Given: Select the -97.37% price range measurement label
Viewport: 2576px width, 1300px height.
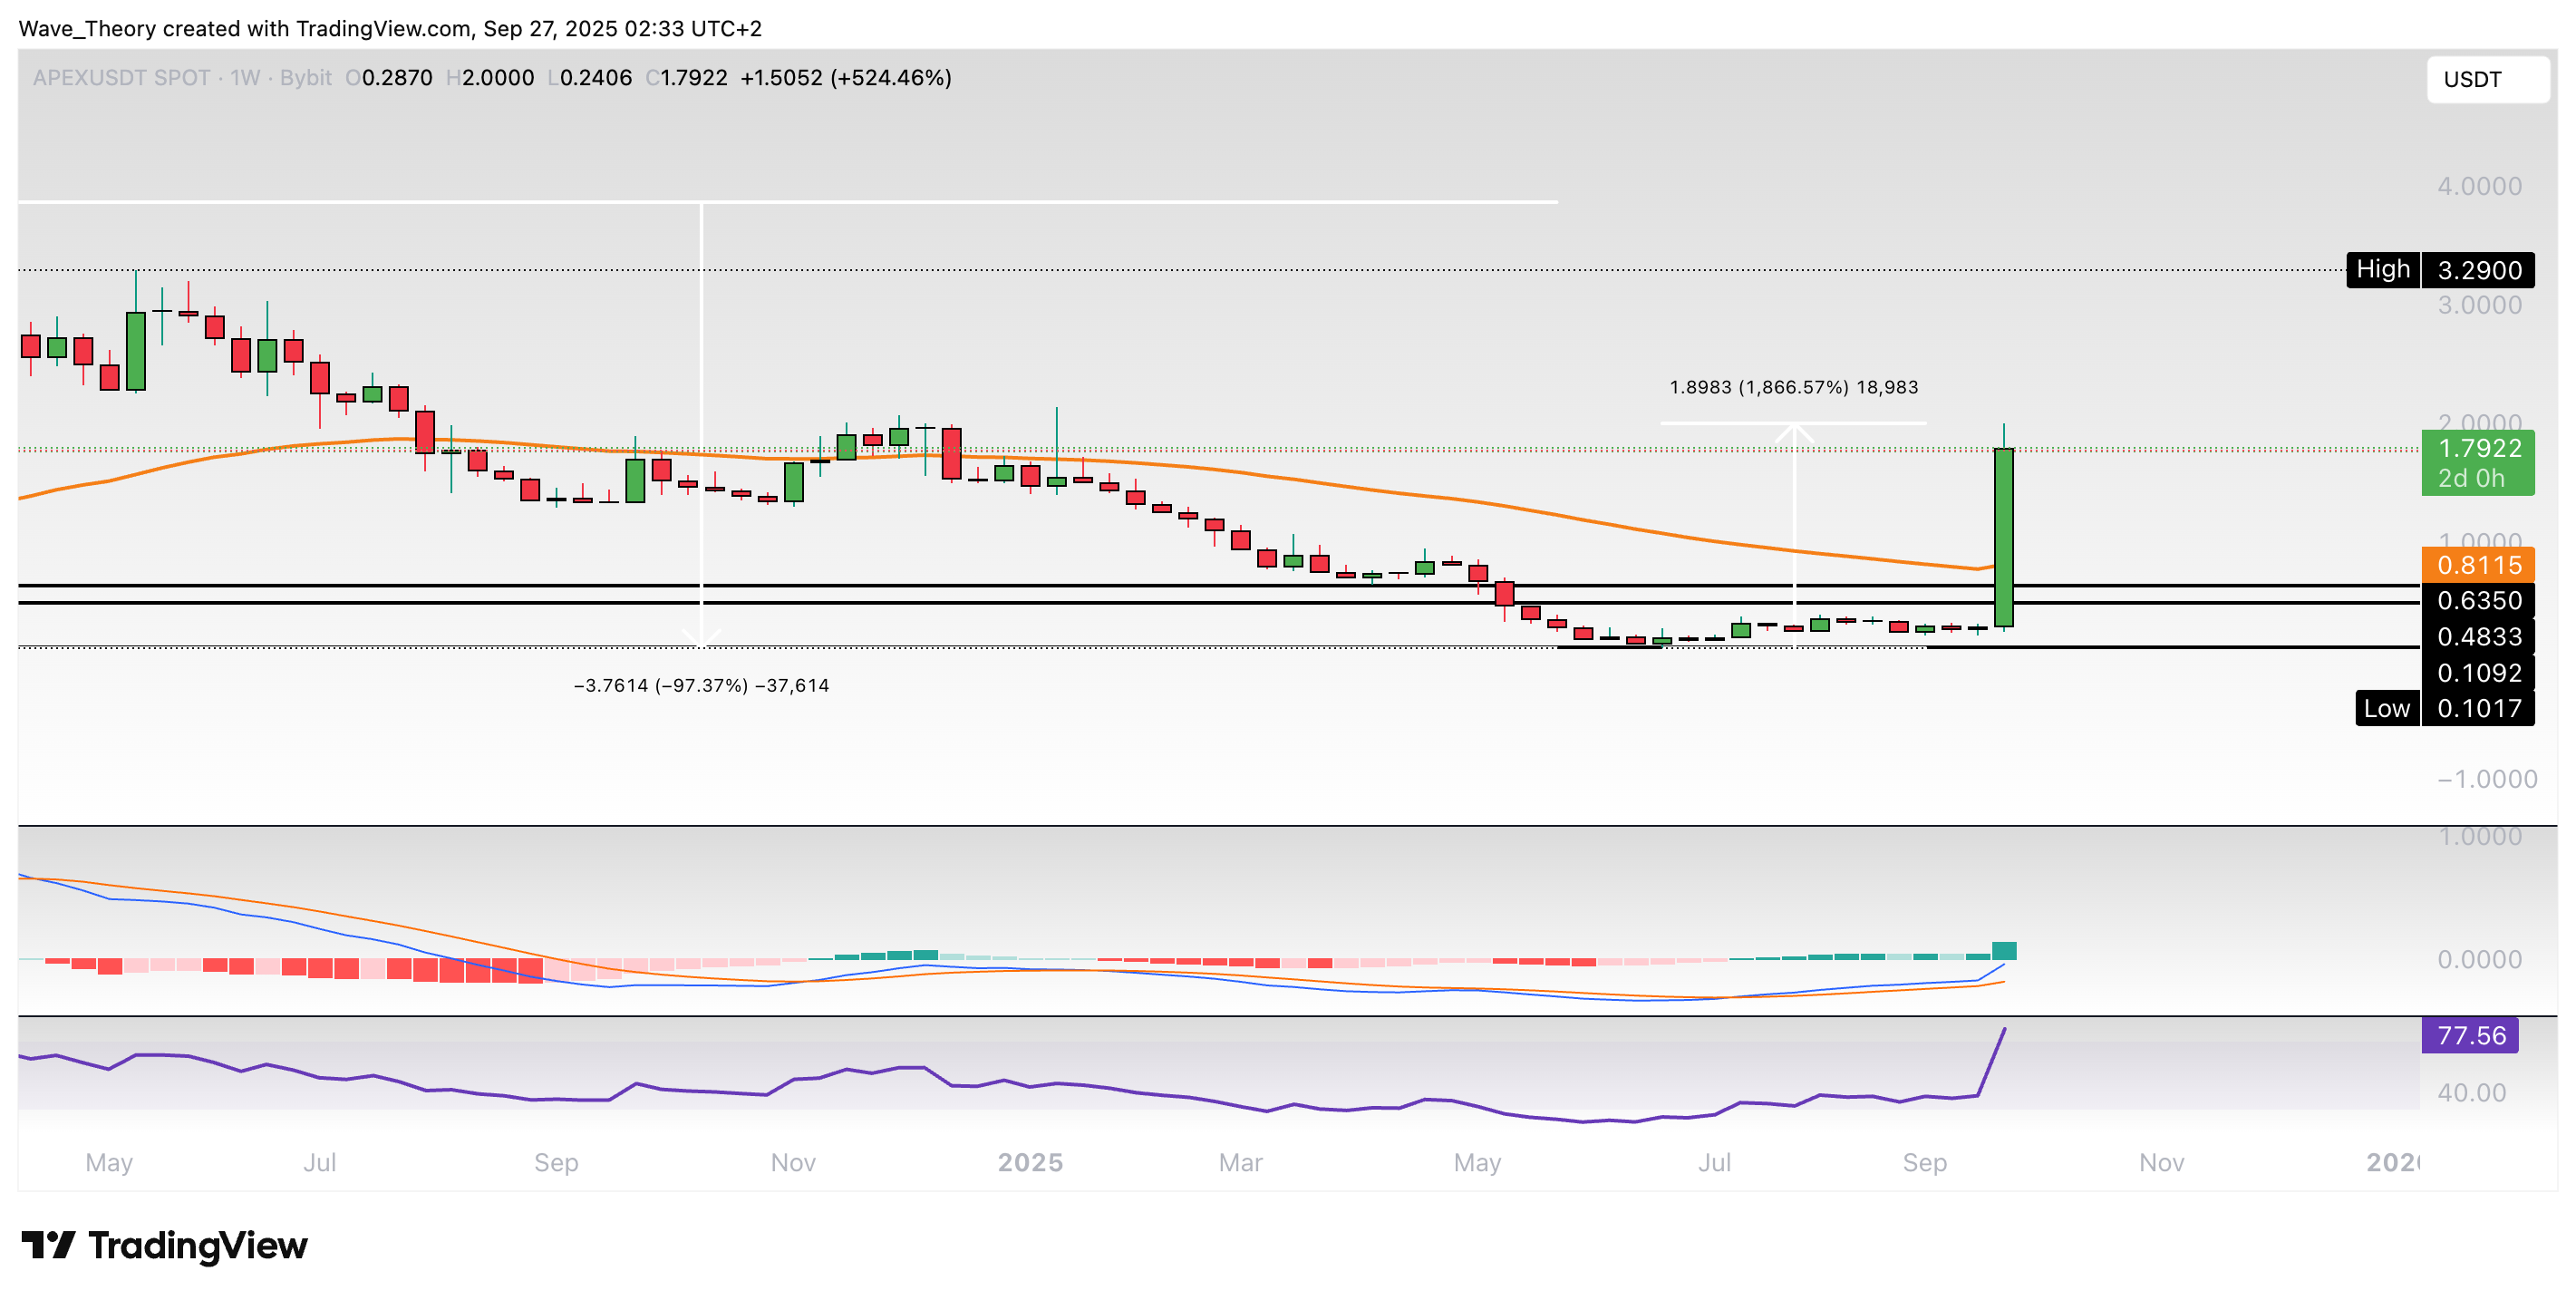Looking at the screenshot, I should coord(701,686).
